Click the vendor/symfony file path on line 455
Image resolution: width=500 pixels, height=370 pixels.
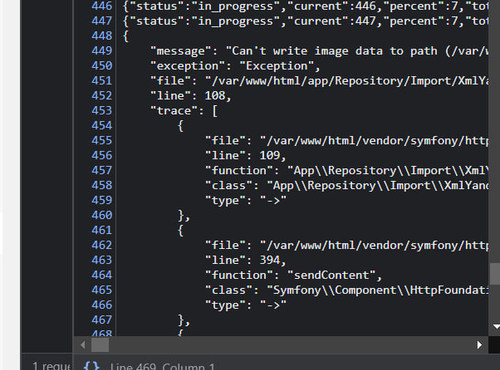click(374, 141)
